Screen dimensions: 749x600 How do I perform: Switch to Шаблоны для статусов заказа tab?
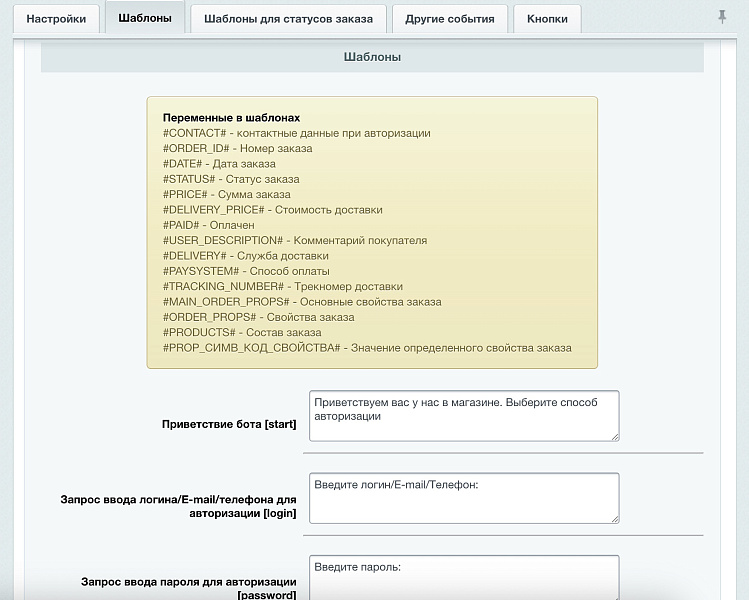(288, 19)
